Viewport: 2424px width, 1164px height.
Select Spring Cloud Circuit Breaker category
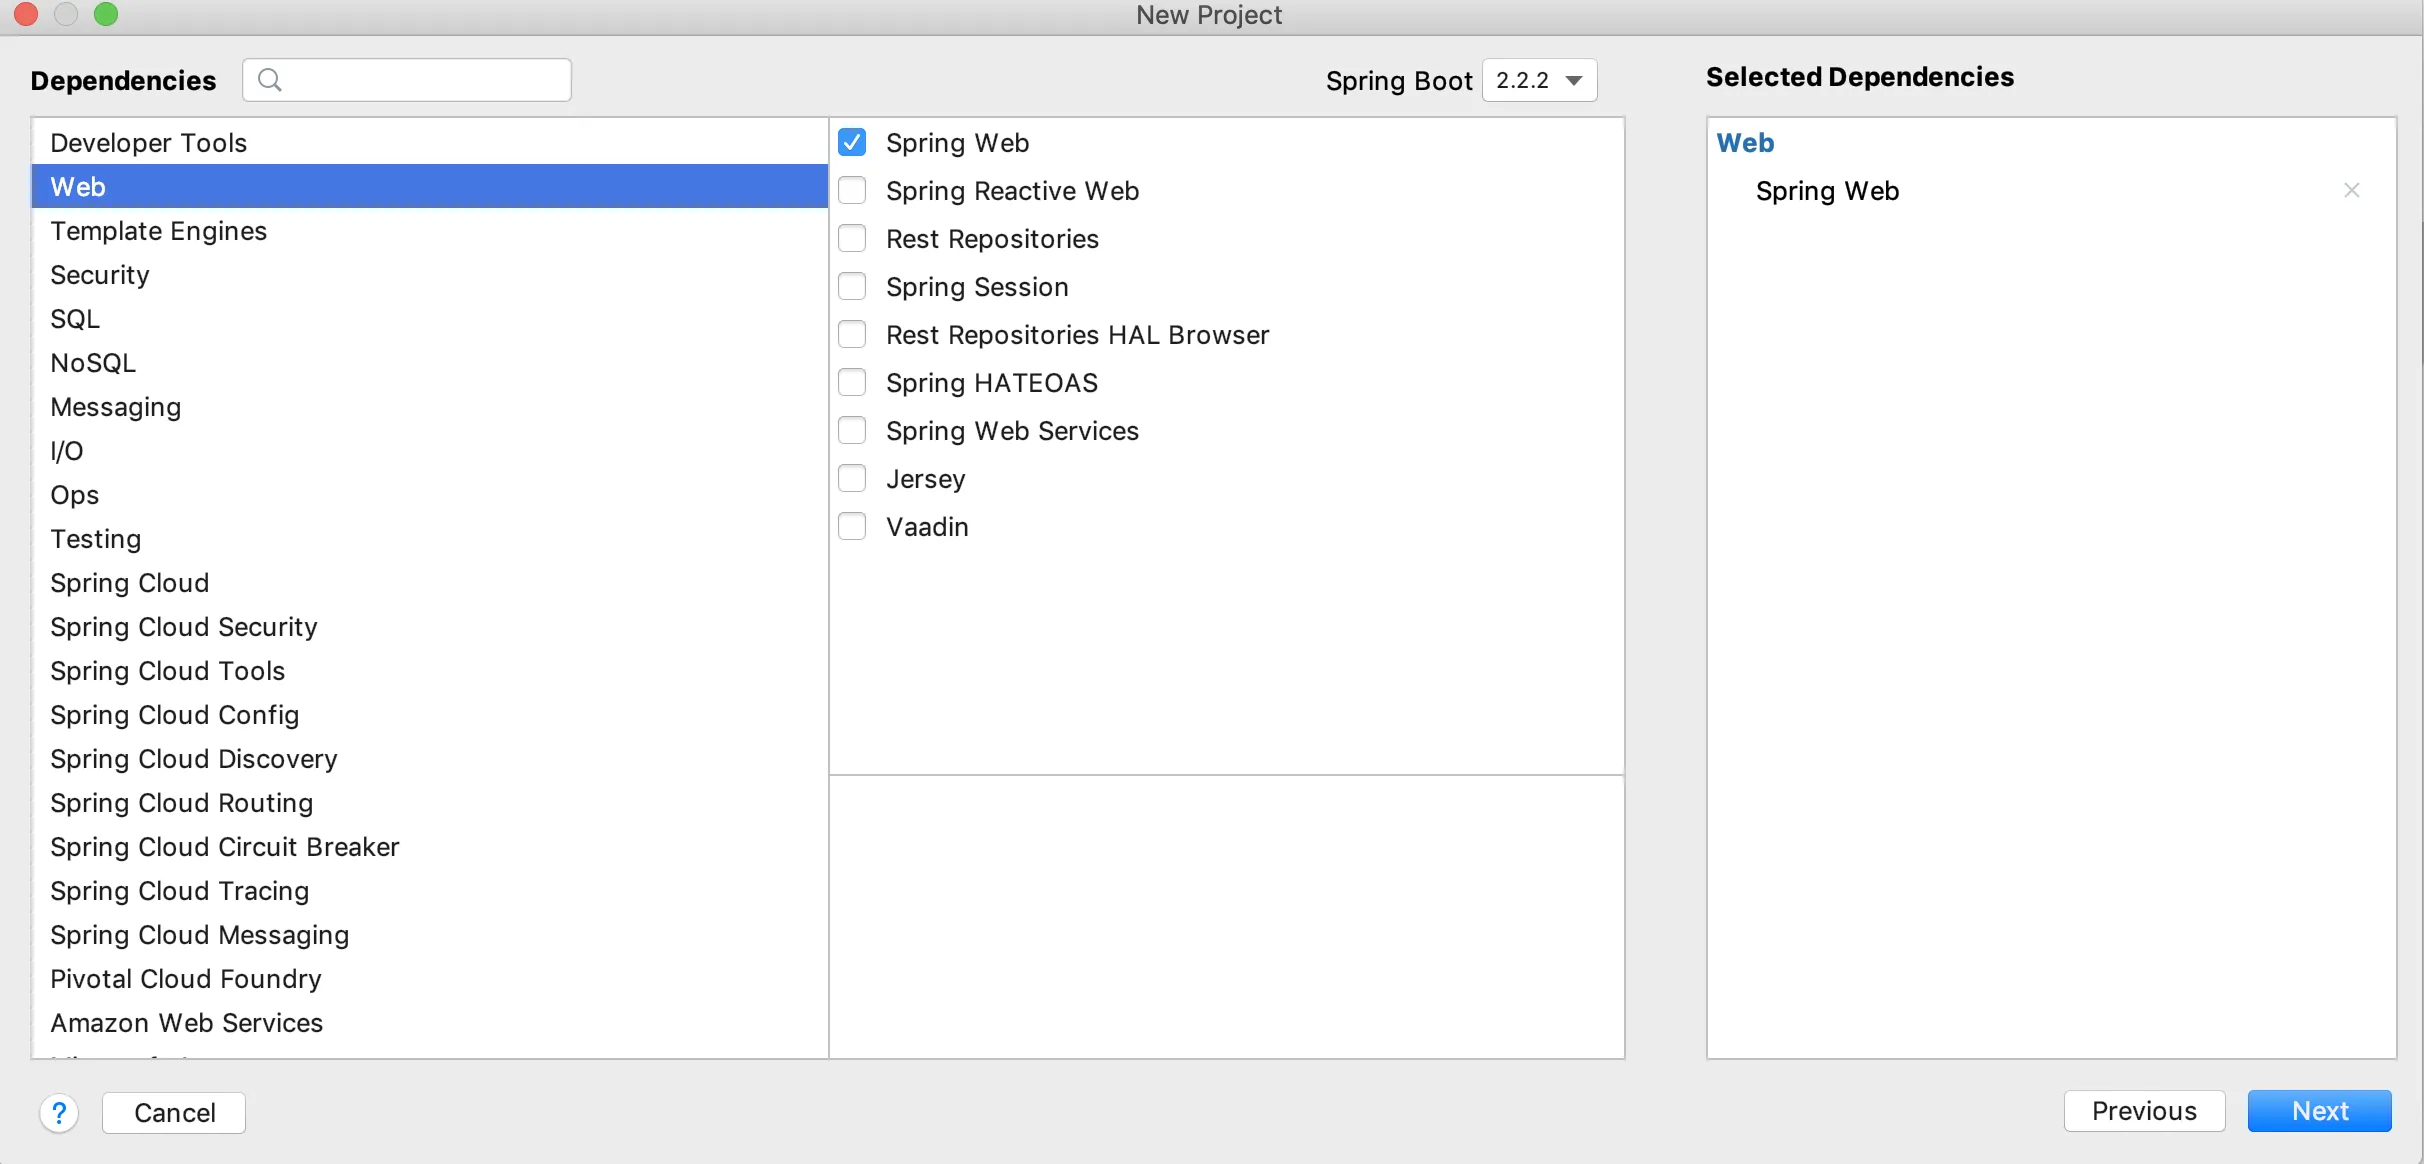(x=430, y=847)
